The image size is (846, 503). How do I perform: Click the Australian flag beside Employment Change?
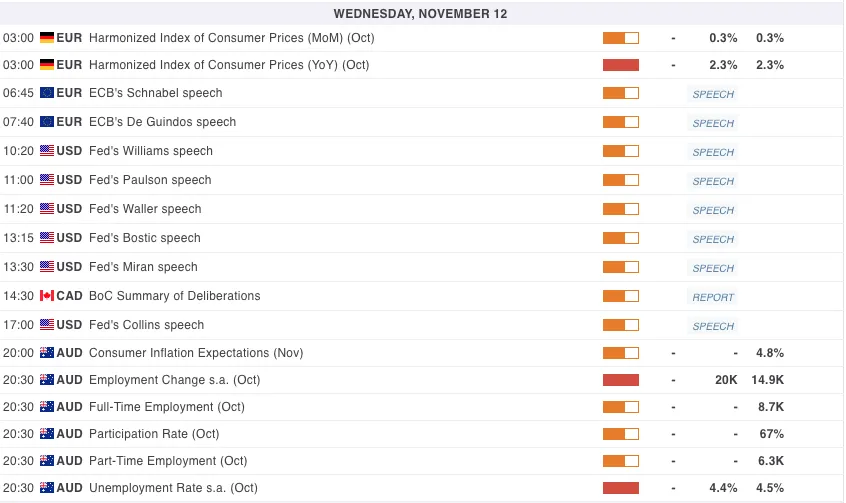tap(46, 380)
